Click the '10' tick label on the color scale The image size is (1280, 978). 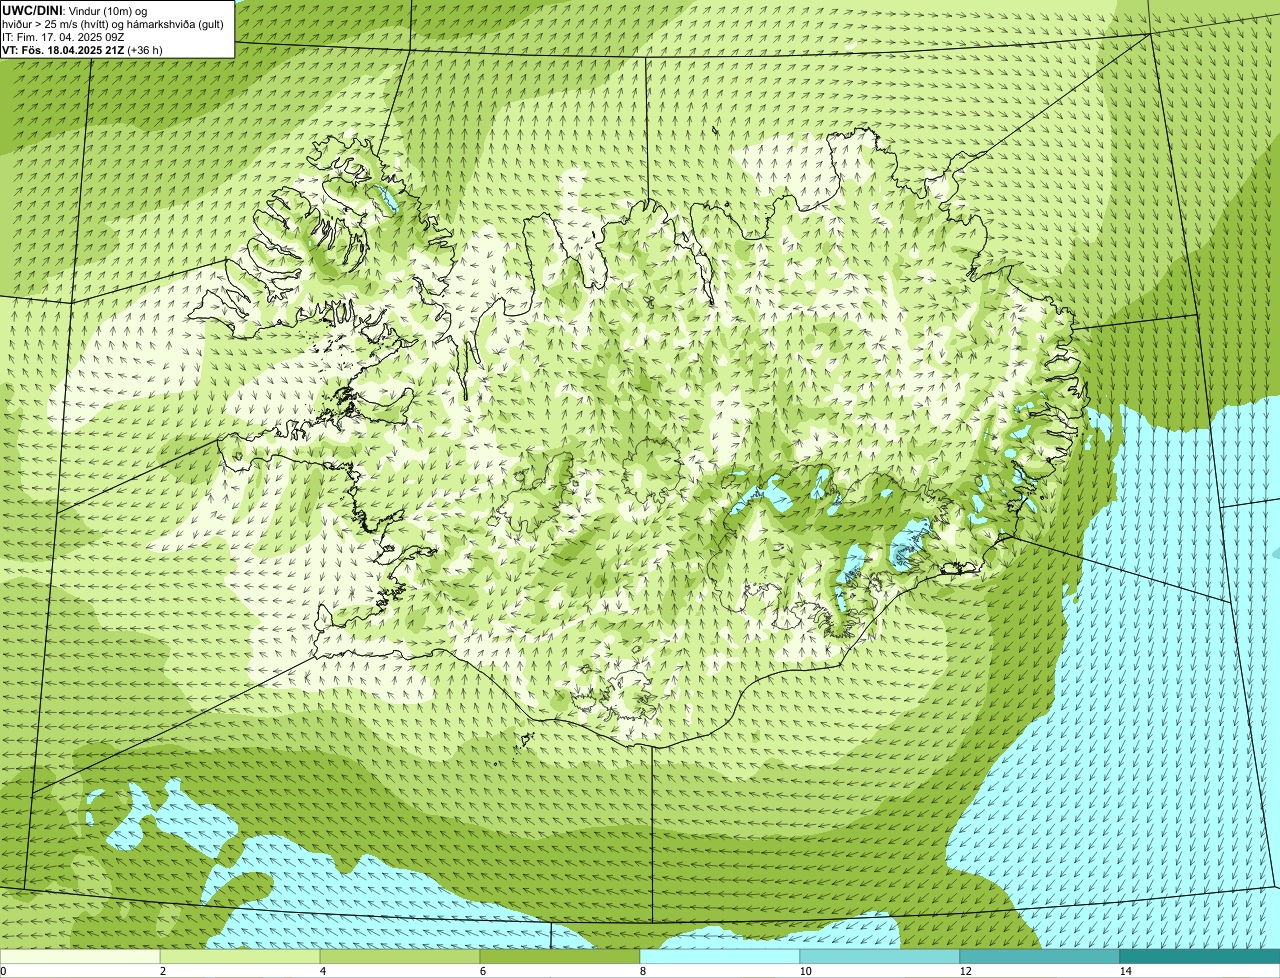[x=805, y=971]
